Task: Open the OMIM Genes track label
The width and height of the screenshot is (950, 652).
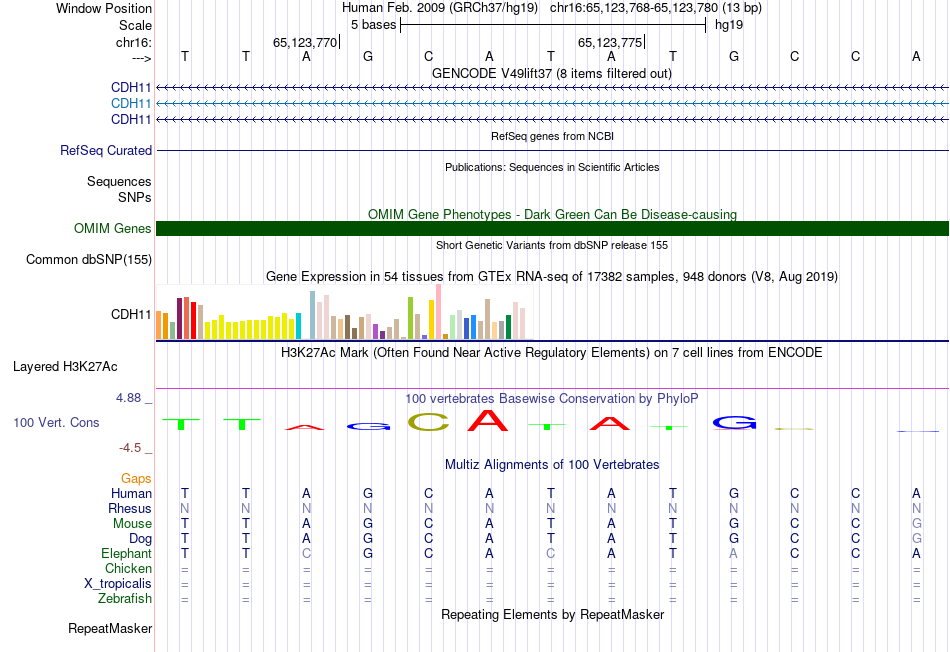Action: coord(113,228)
